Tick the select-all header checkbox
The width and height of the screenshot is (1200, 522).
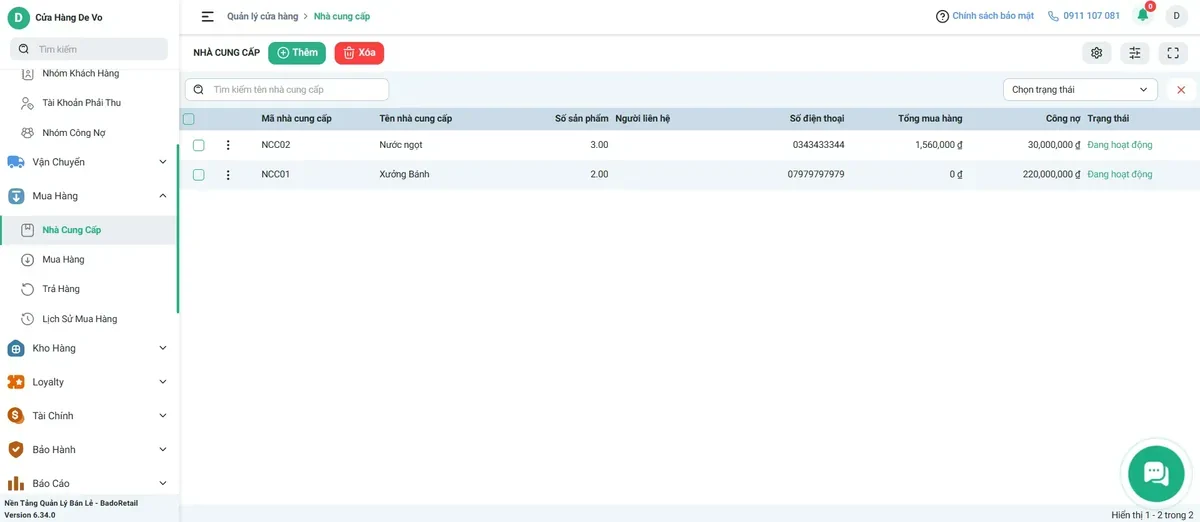tap(189, 119)
